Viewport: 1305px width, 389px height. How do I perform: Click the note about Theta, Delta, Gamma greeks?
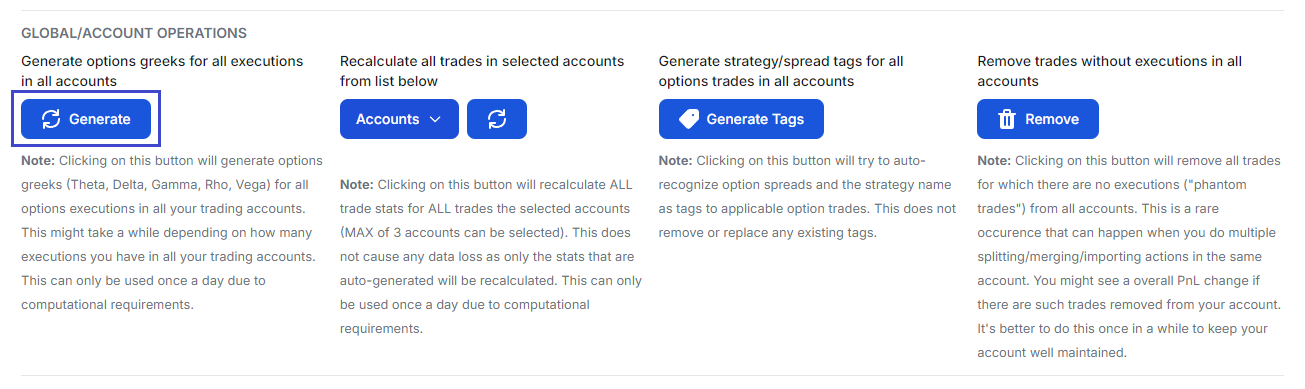click(172, 232)
